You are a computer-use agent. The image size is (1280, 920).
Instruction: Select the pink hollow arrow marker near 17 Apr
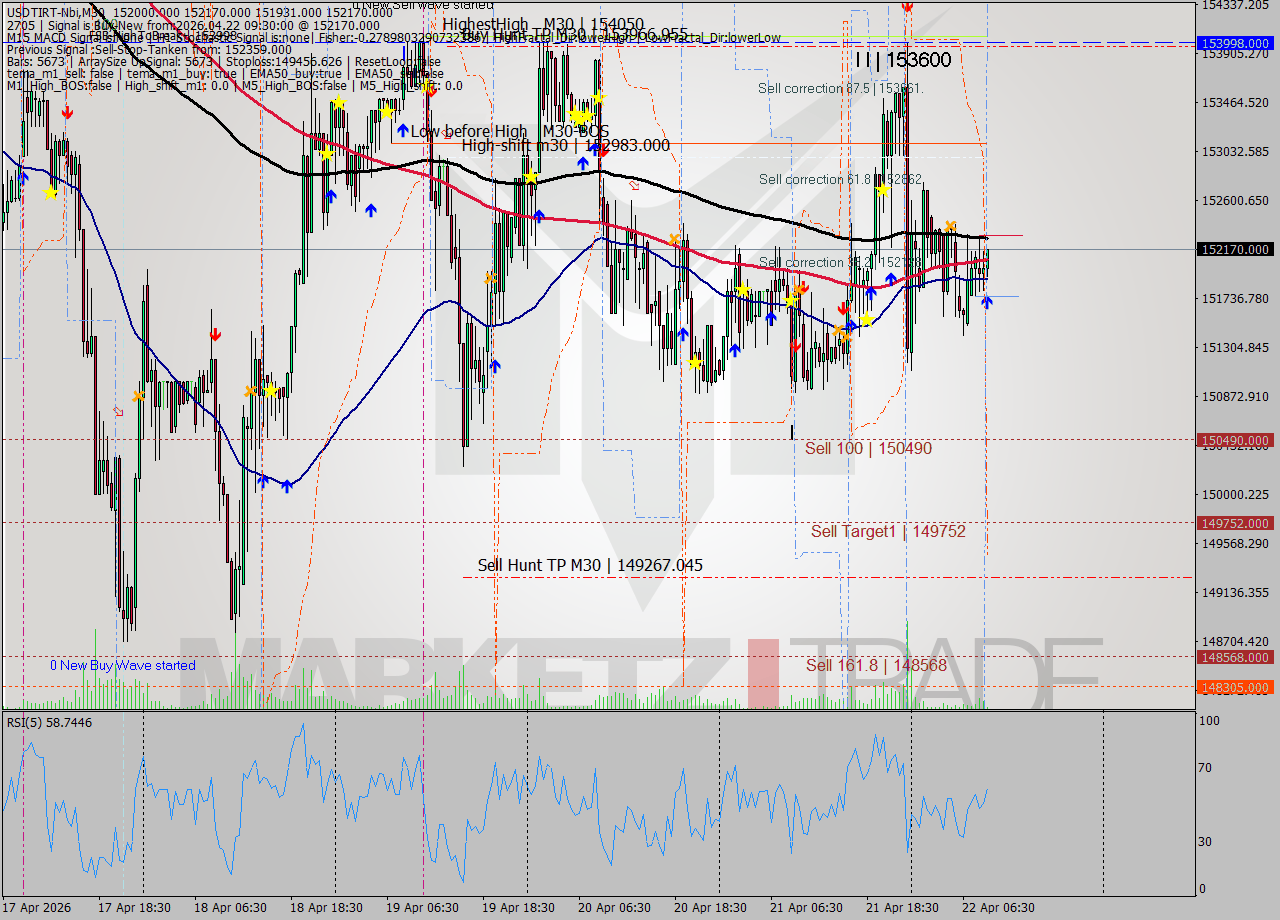click(117, 410)
